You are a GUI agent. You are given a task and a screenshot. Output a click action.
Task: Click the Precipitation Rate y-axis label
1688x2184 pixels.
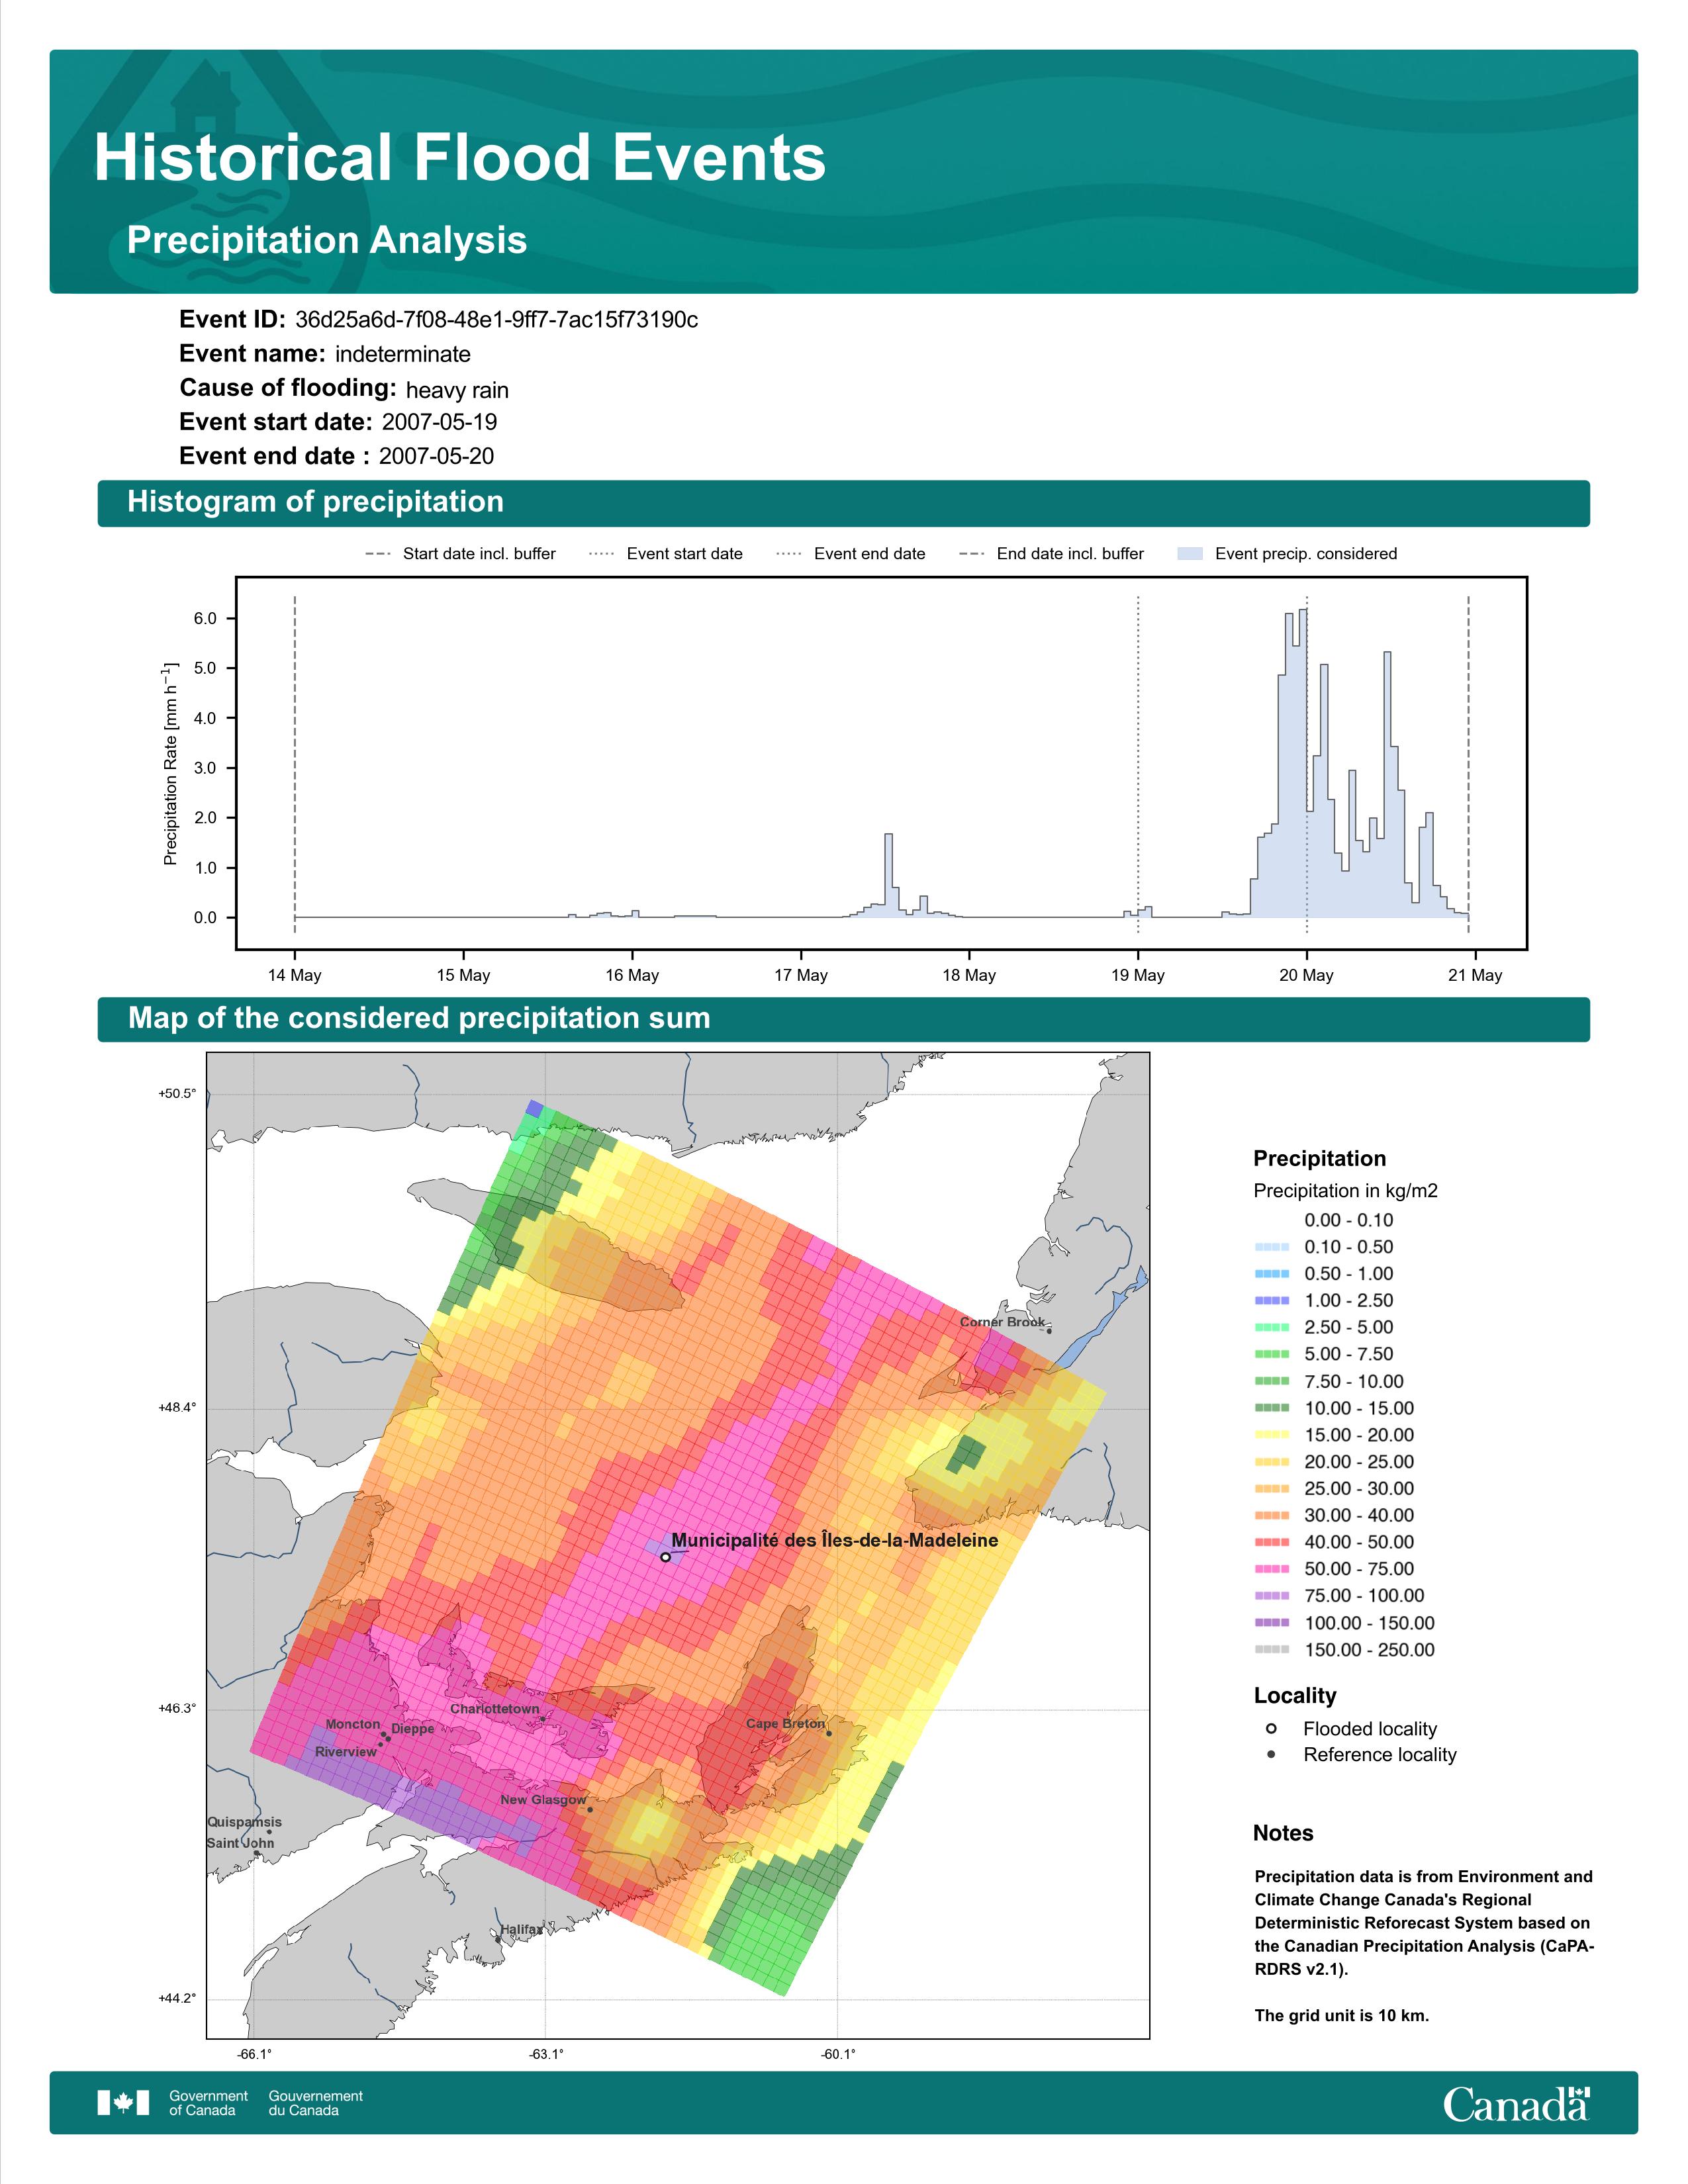click(170, 763)
